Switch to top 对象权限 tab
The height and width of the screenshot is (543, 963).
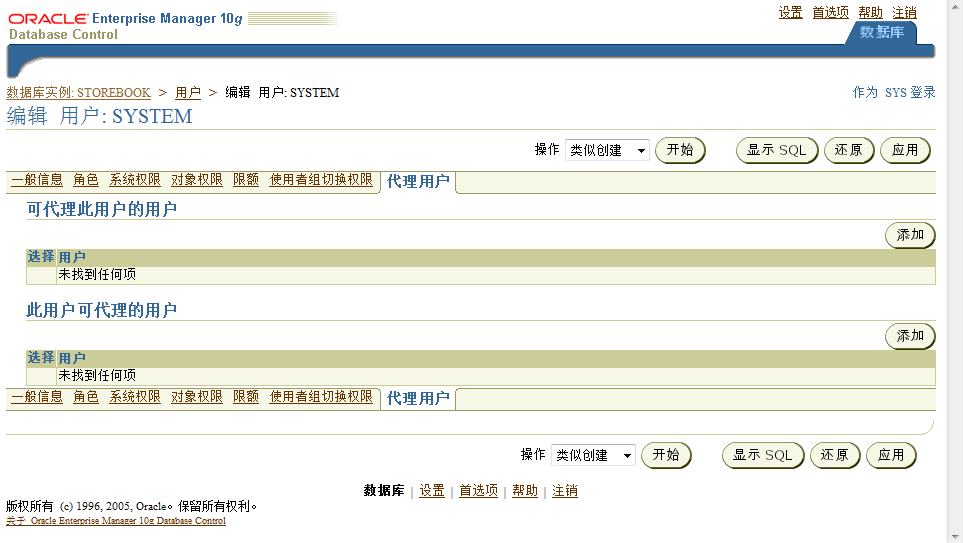point(197,179)
